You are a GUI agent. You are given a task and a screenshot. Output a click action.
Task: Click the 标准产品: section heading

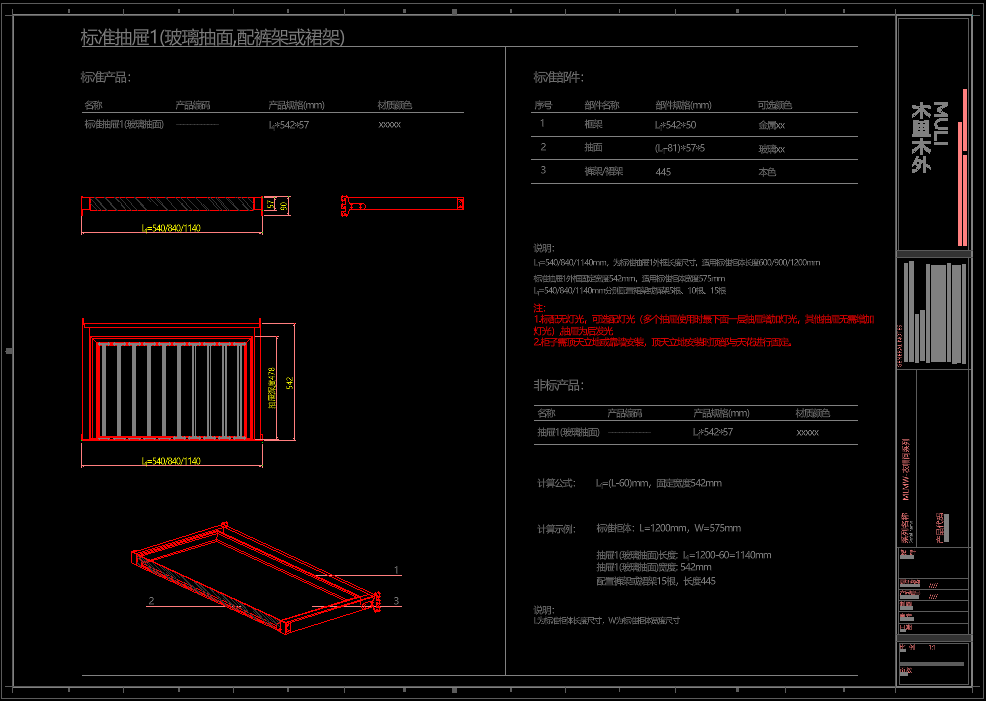tap(105, 77)
